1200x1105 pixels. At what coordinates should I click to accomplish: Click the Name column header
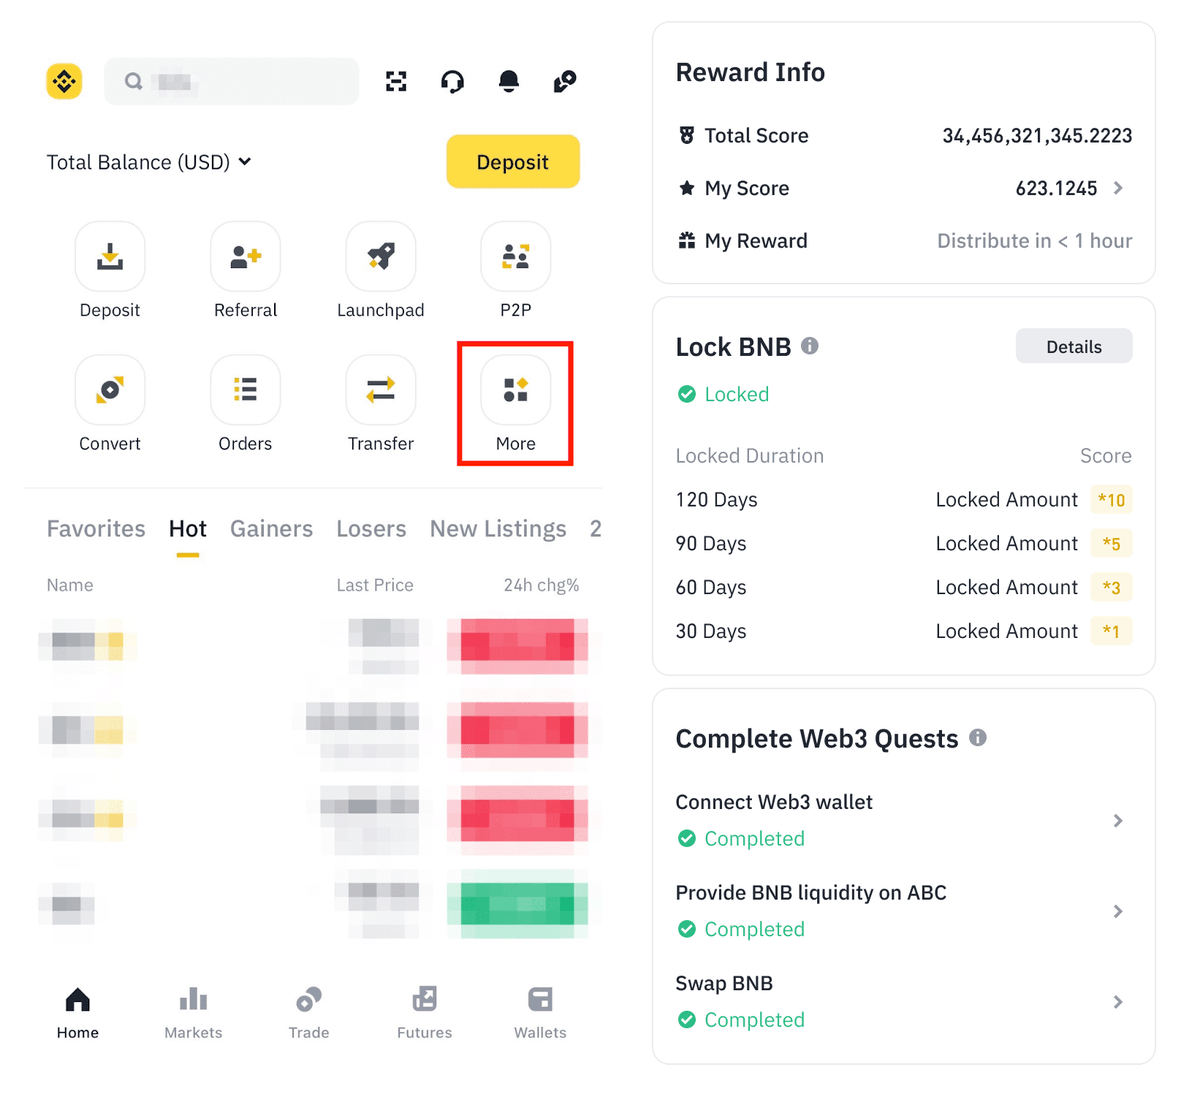(x=70, y=585)
